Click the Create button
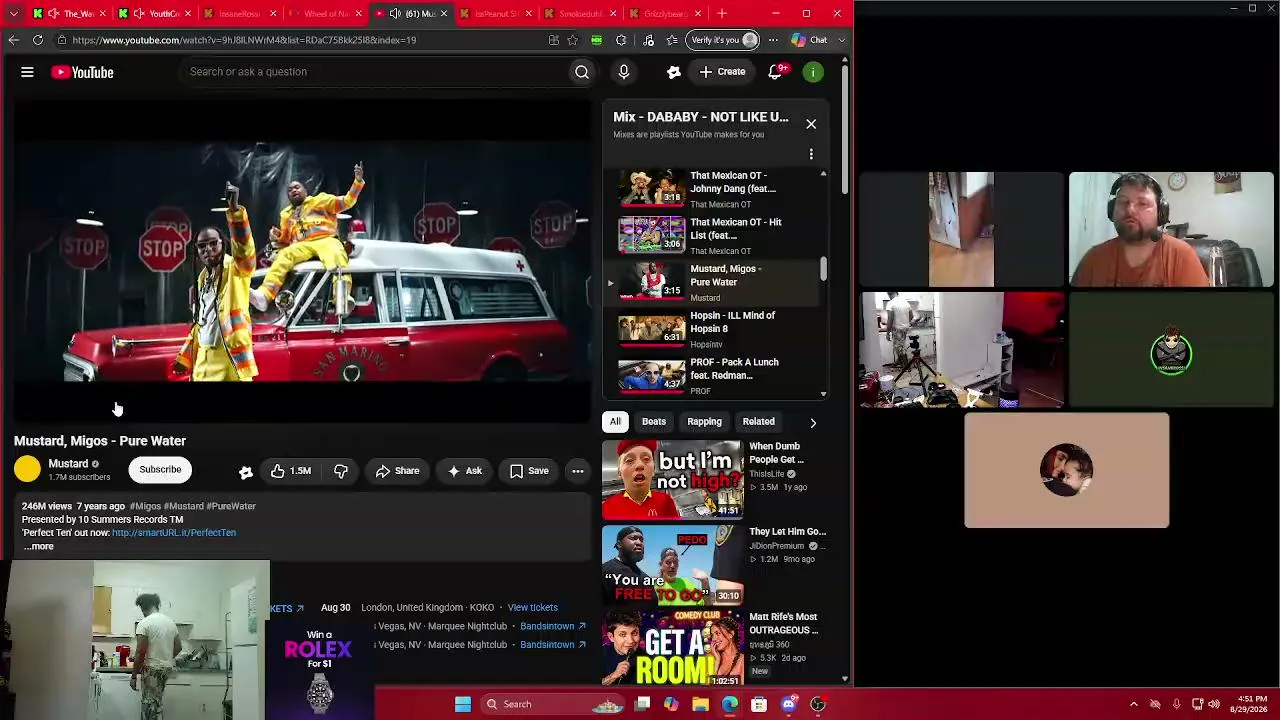Viewport: 1280px width, 720px height. (x=722, y=72)
